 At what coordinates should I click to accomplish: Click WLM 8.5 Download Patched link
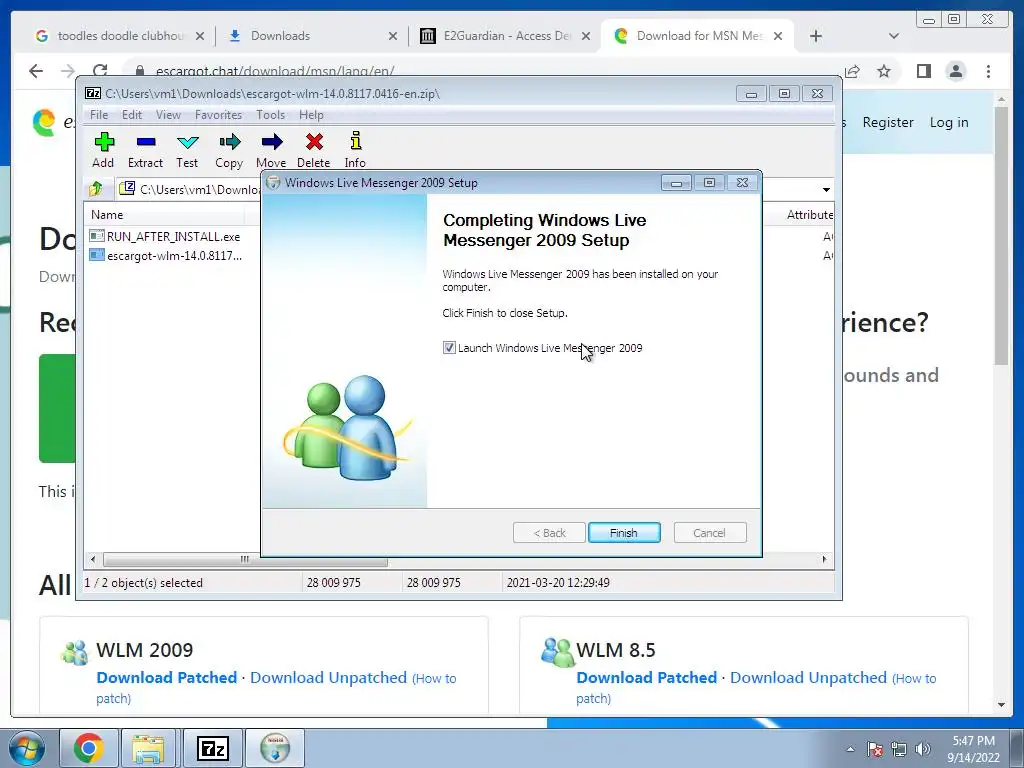[647, 678]
